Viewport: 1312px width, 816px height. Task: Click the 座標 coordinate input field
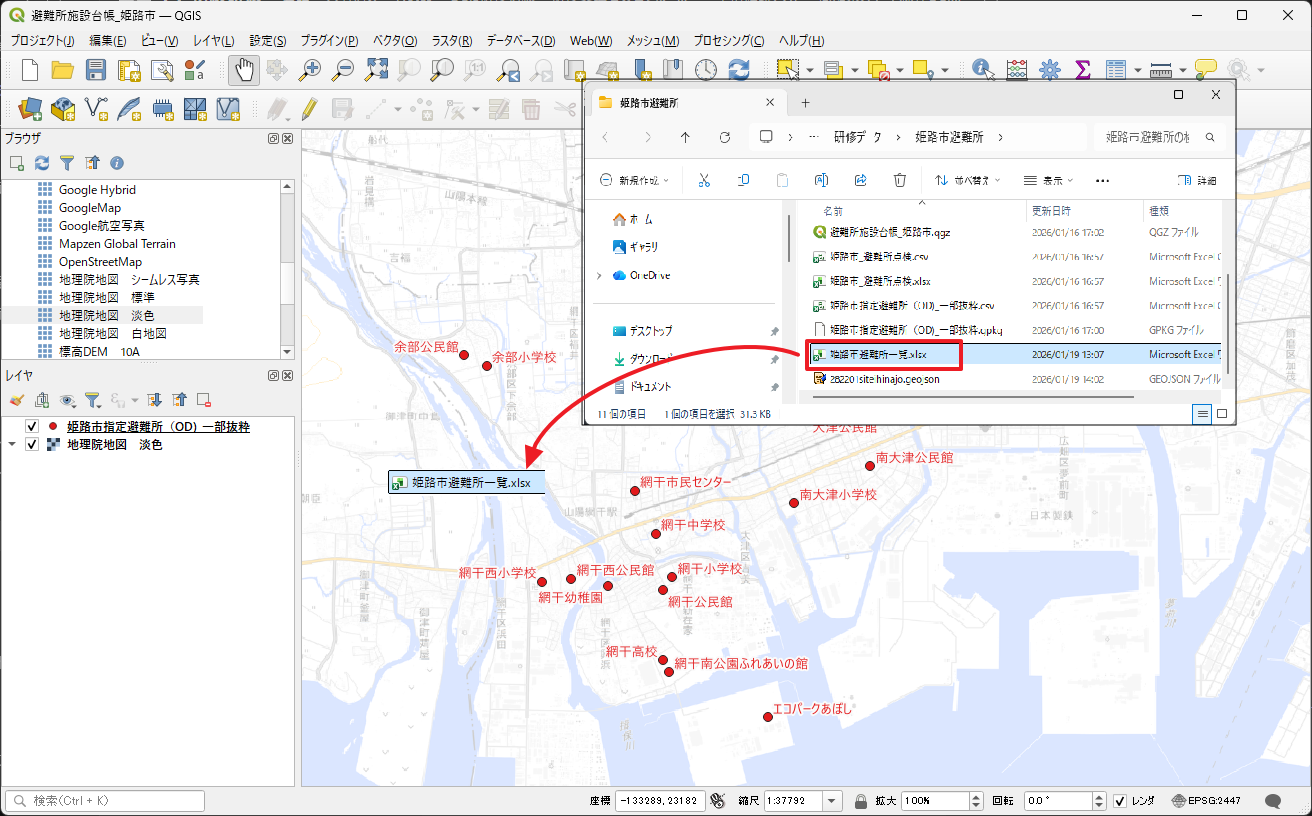point(658,801)
